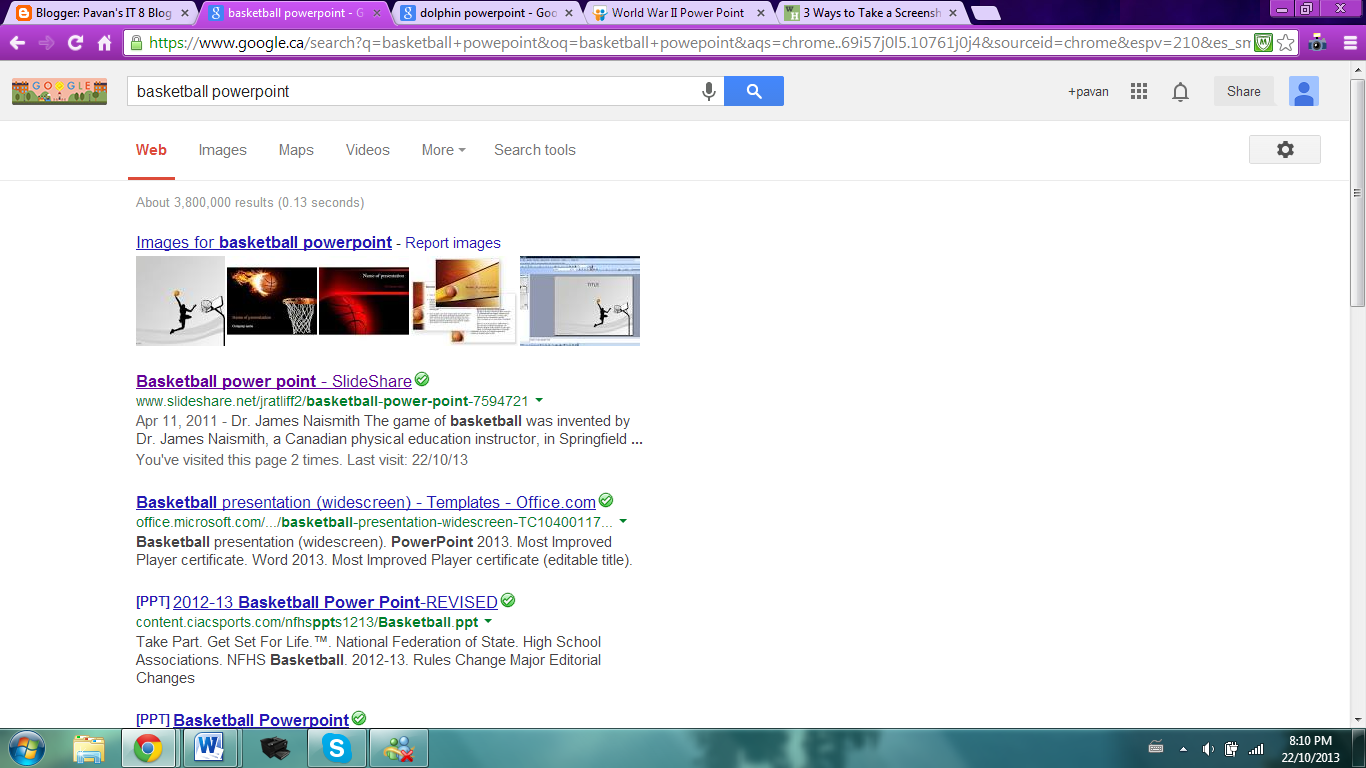Click the Chrome icon in the taskbar
The image size is (1366, 768).
point(148,748)
